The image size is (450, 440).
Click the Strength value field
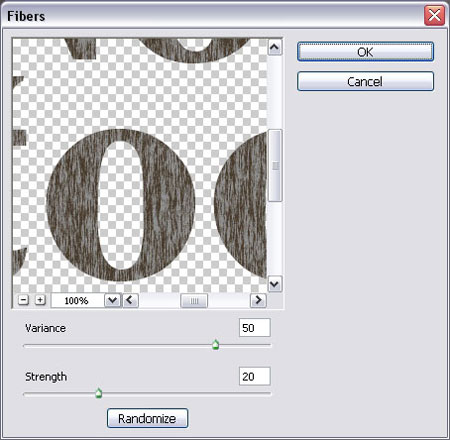255,376
